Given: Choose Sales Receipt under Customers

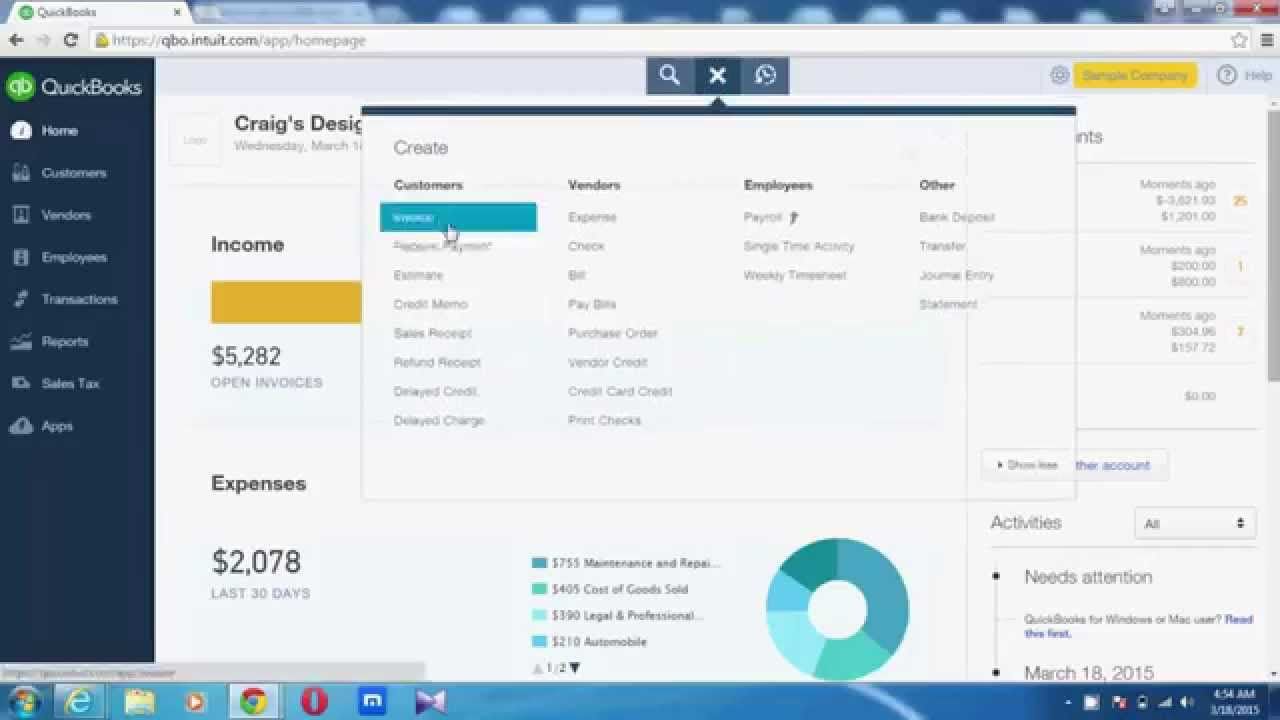Looking at the screenshot, I should point(433,333).
